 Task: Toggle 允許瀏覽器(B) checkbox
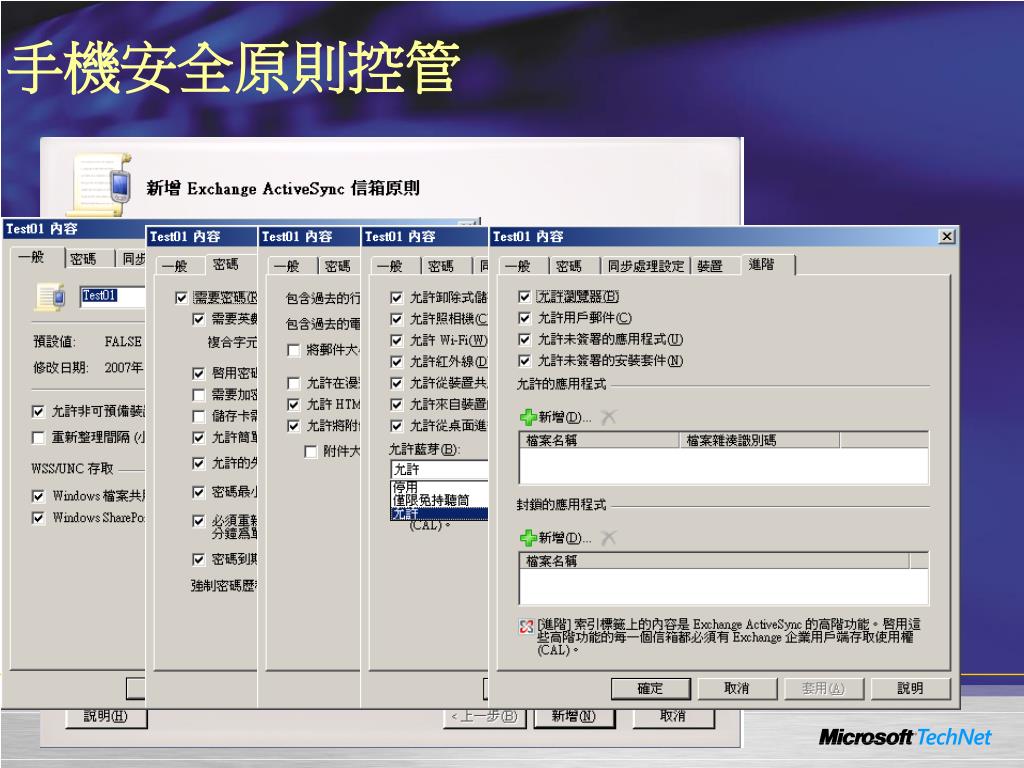[524, 296]
